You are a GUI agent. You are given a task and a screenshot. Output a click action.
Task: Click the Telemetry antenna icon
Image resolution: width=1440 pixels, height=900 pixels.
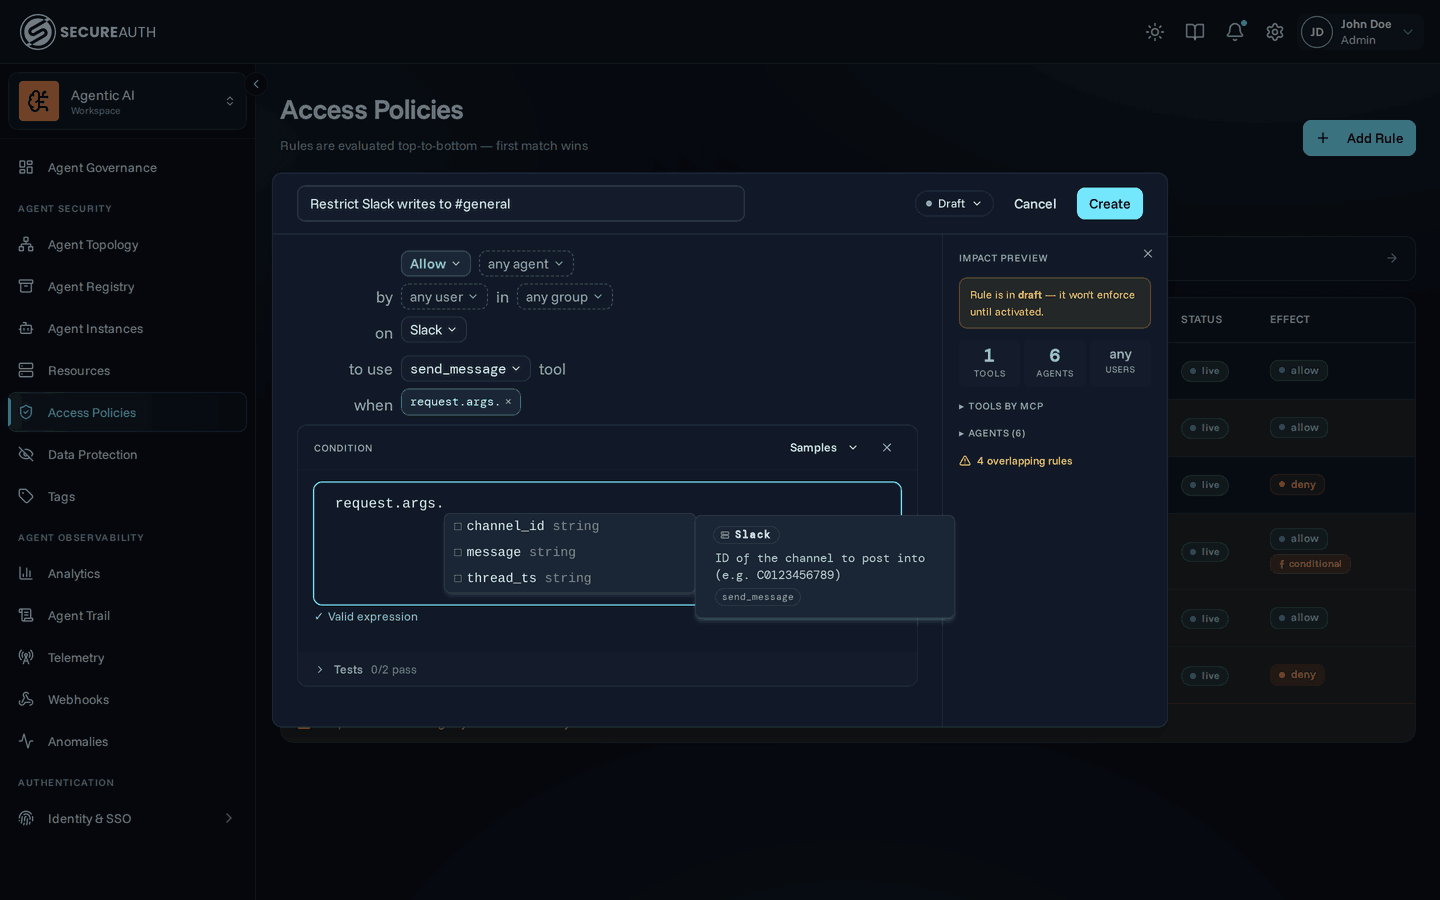26,657
